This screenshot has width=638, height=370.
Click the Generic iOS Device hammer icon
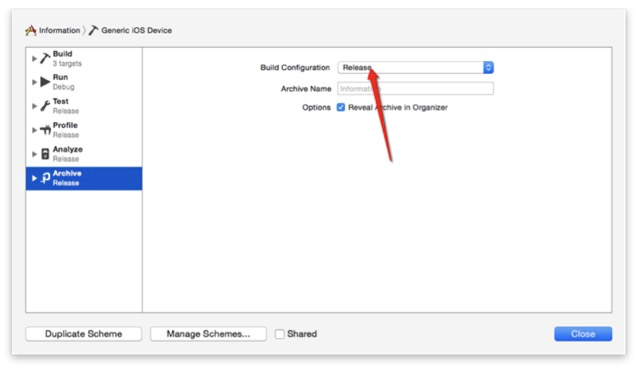[94, 30]
